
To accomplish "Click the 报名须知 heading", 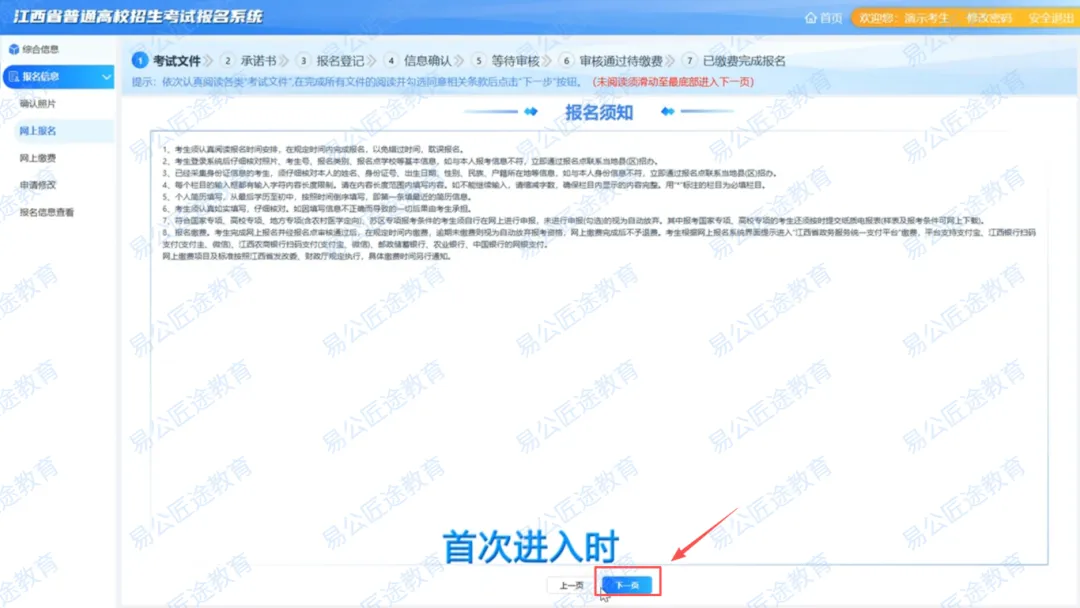I will pyautogui.click(x=599, y=112).
